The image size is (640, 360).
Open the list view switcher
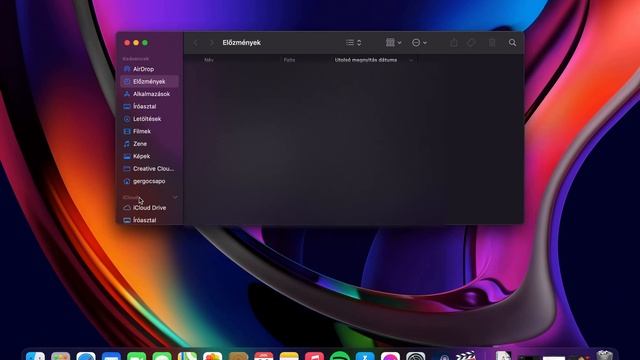[x=353, y=42]
